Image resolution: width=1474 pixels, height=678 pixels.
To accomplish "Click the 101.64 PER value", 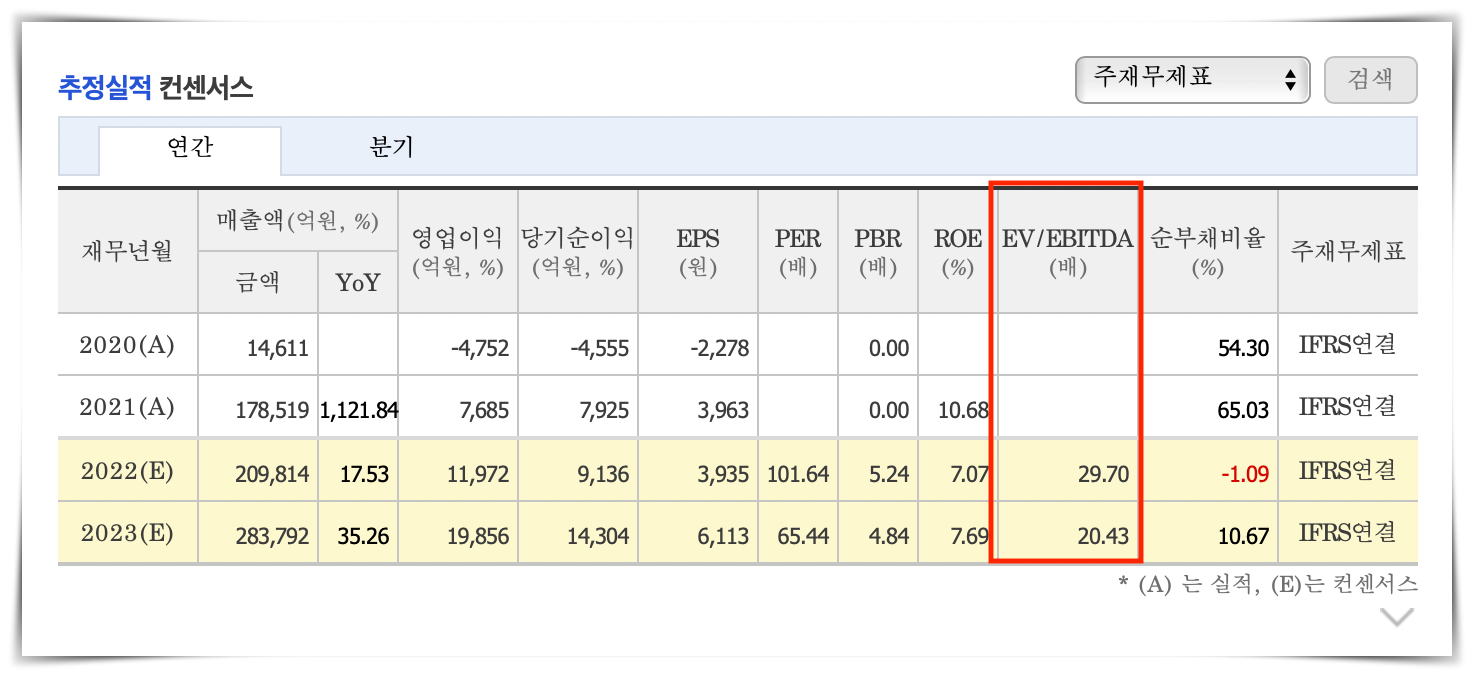I will click(798, 474).
